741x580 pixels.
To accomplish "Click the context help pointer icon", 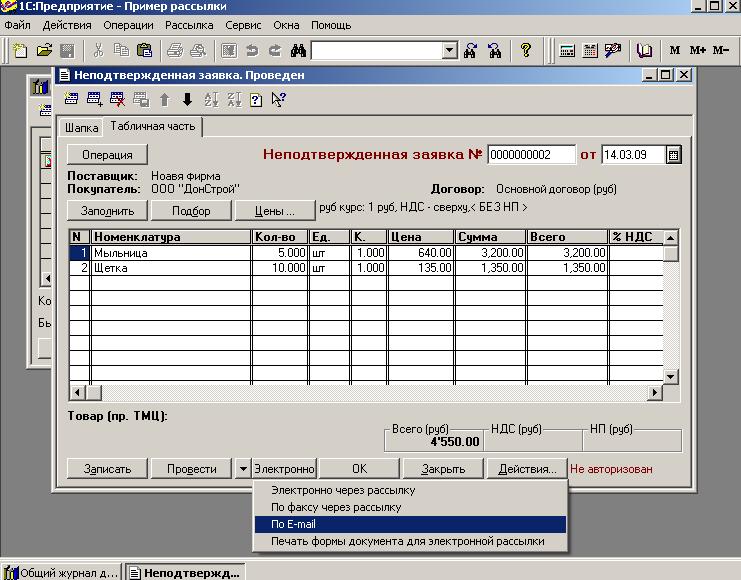I will click(279, 99).
